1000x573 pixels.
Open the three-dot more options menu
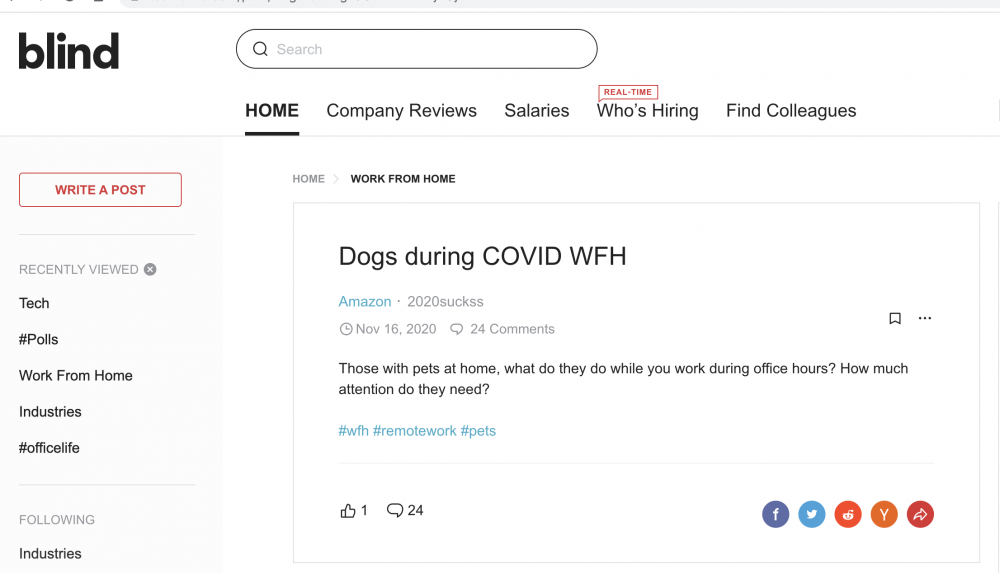click(925, 318)
